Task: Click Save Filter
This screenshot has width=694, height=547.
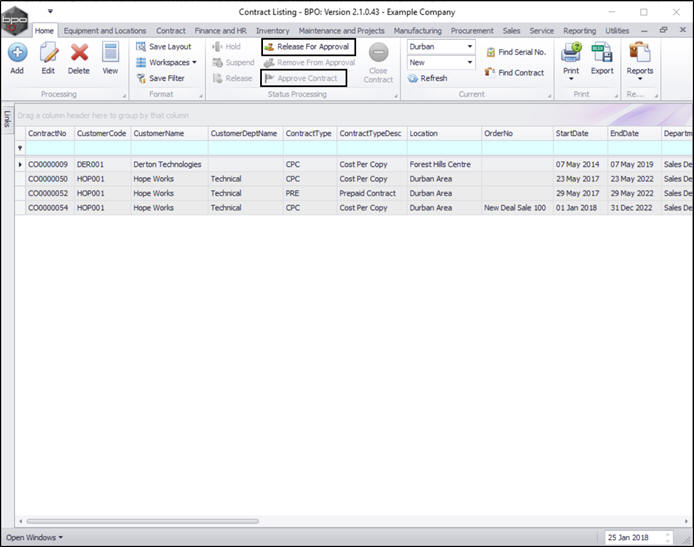Action: pos(161,78)
